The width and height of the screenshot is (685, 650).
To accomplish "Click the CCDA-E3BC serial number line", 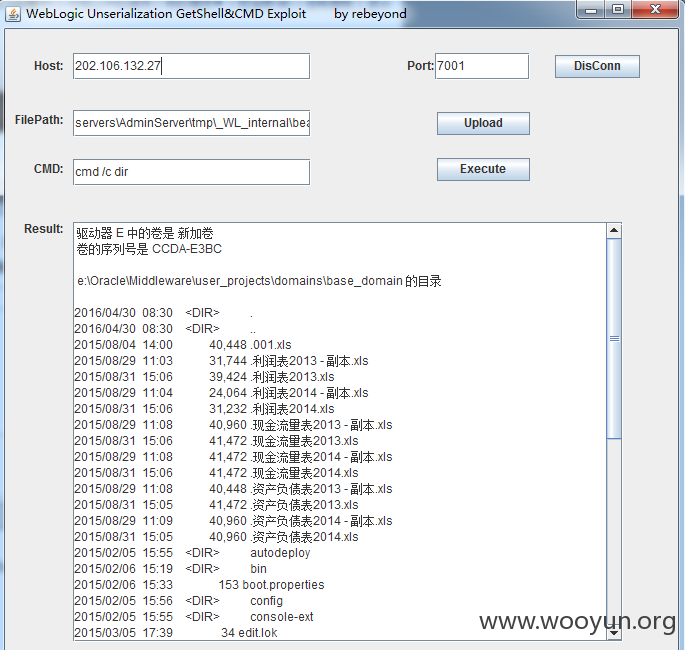I will (x=149, y=249).
